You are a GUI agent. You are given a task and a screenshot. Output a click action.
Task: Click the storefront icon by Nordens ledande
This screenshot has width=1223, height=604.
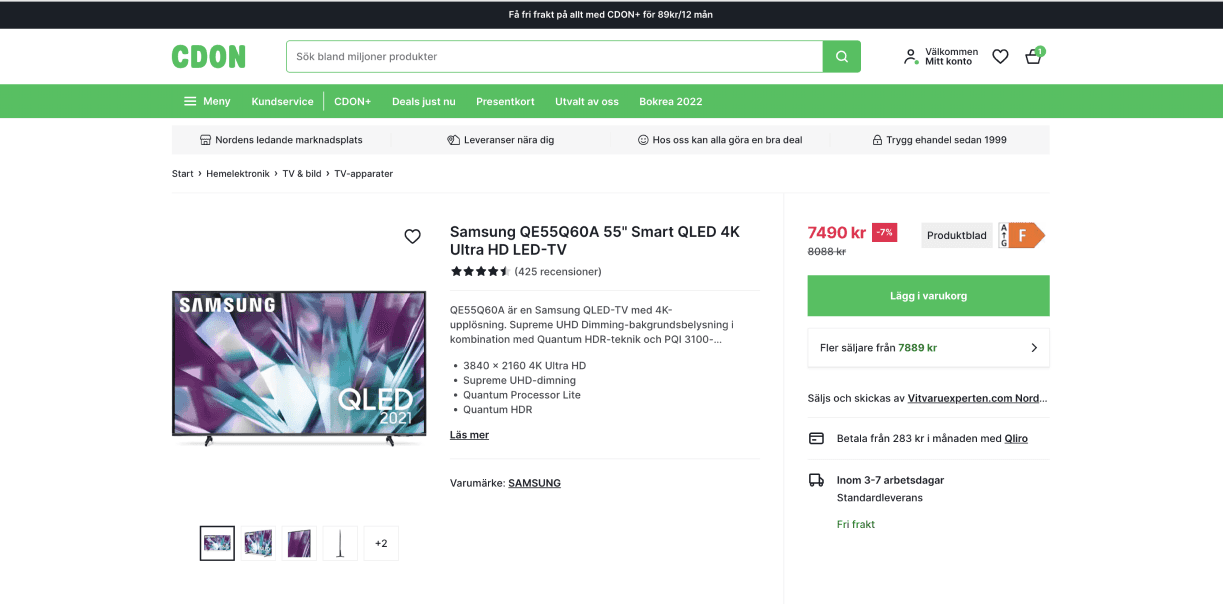pyautogui.click(x=205, y=140)
